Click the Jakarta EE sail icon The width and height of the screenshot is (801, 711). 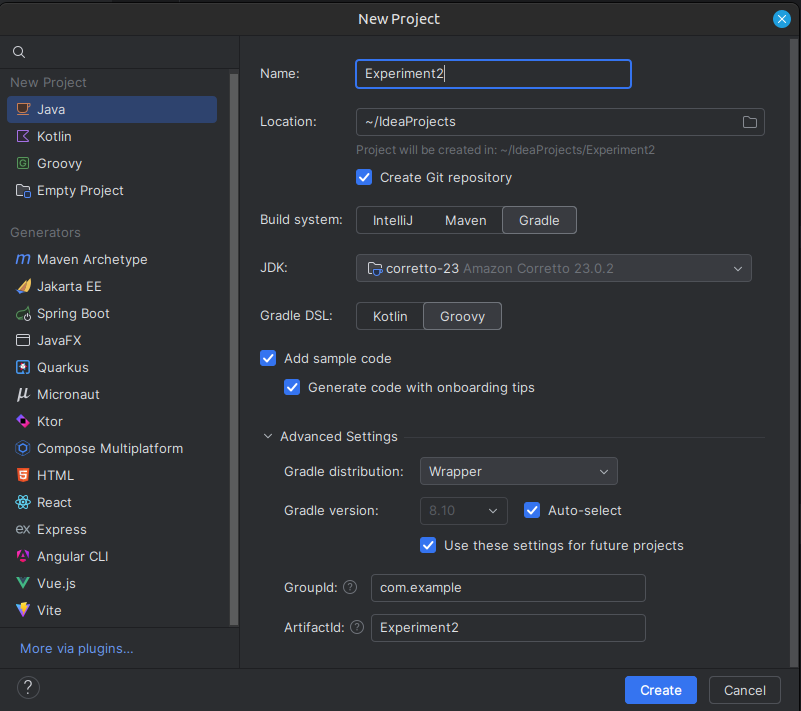tap(23, 287)
